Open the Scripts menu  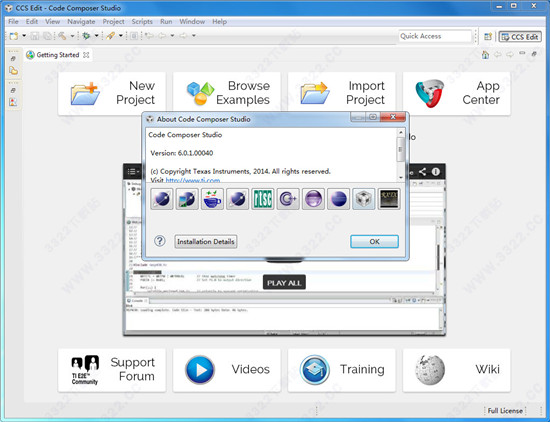pos(142,21)
